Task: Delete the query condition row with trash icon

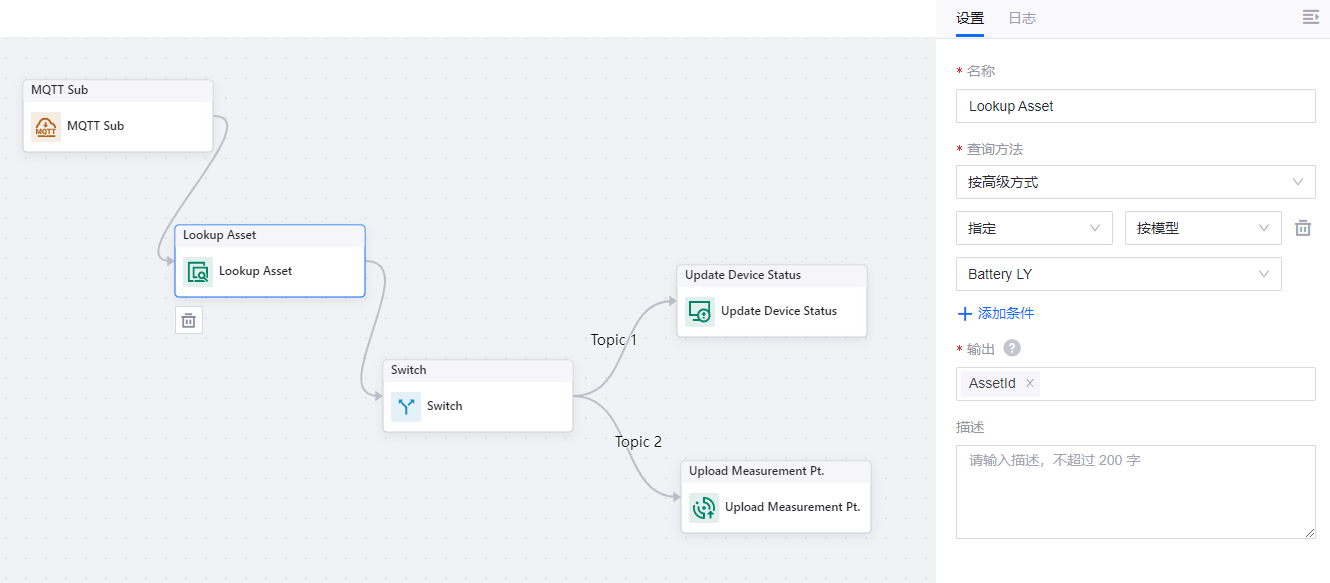Action: tap(1303, 228)
